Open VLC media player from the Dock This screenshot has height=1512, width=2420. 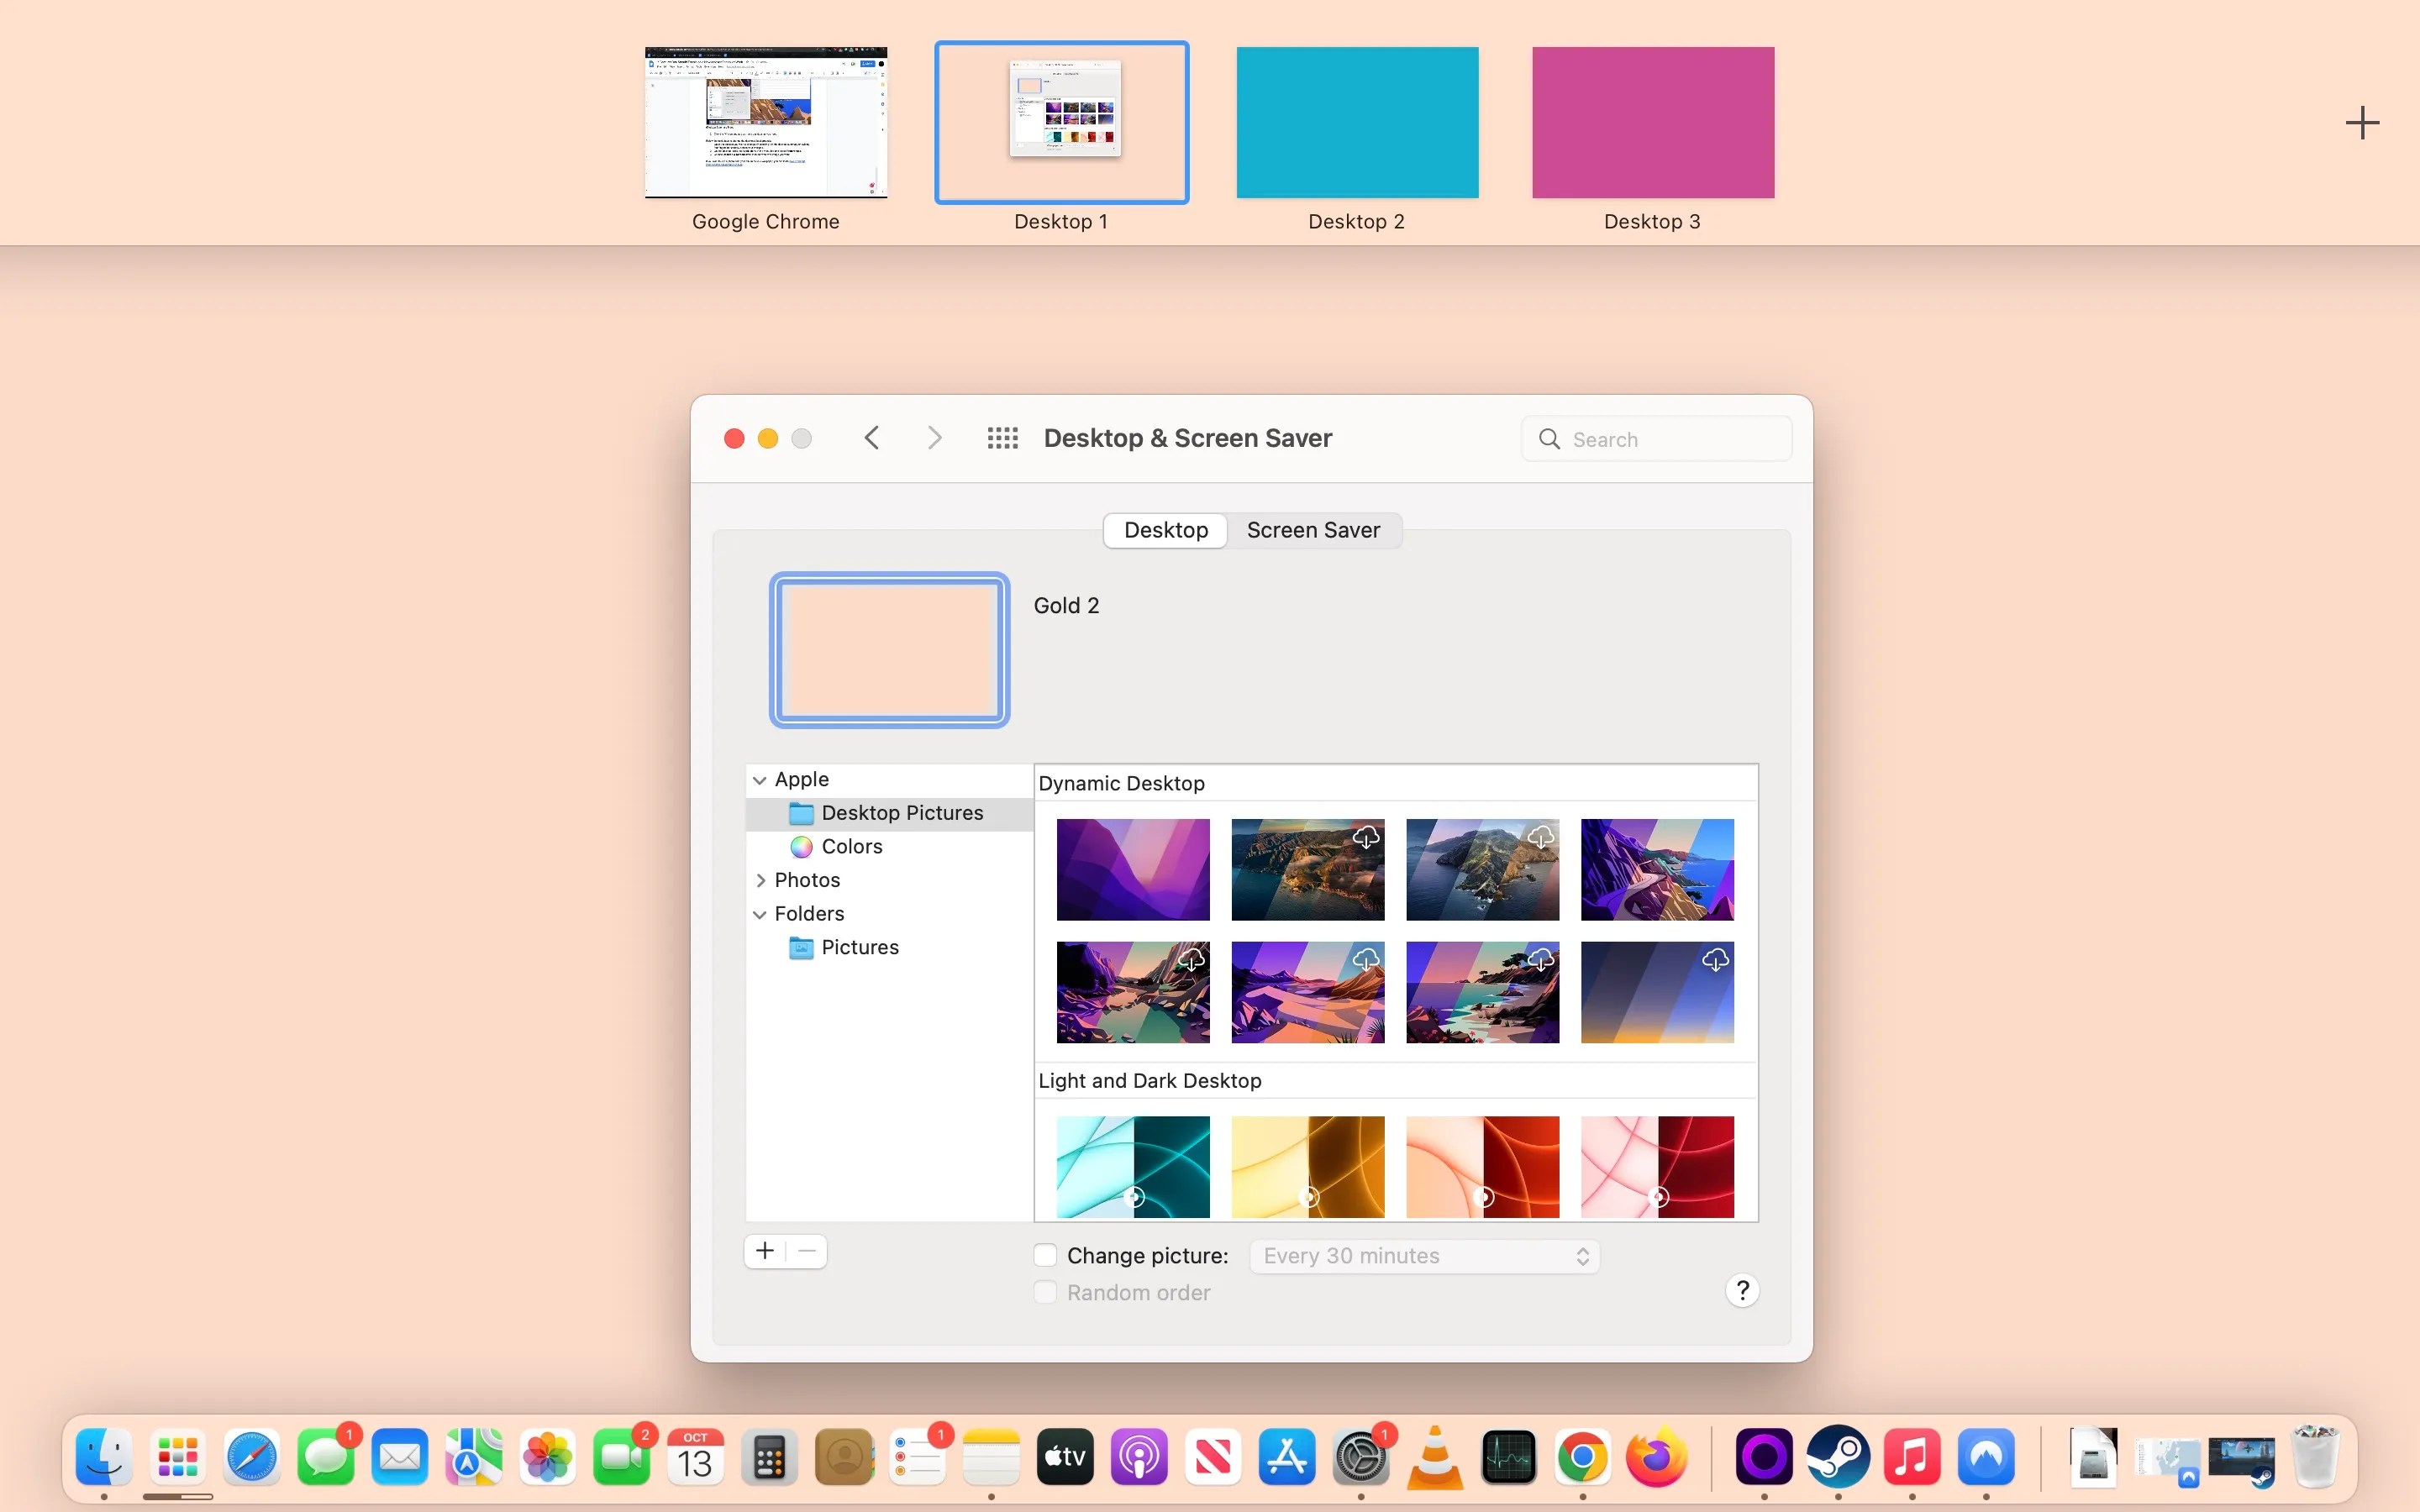pyautogui.click(x=1434, y=1457)
